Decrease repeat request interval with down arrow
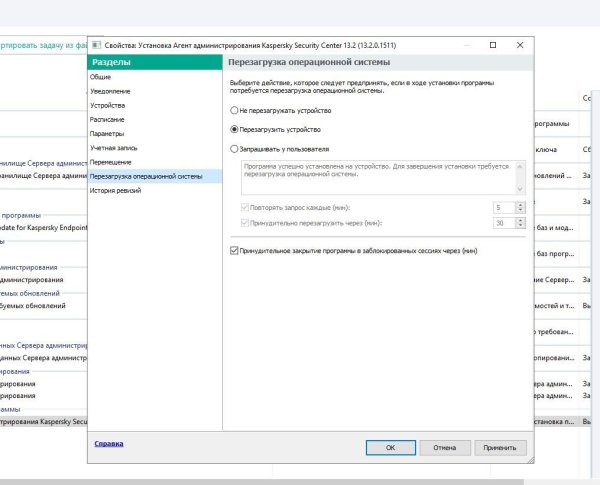600x485 pixels. click(x=520, y=210)
